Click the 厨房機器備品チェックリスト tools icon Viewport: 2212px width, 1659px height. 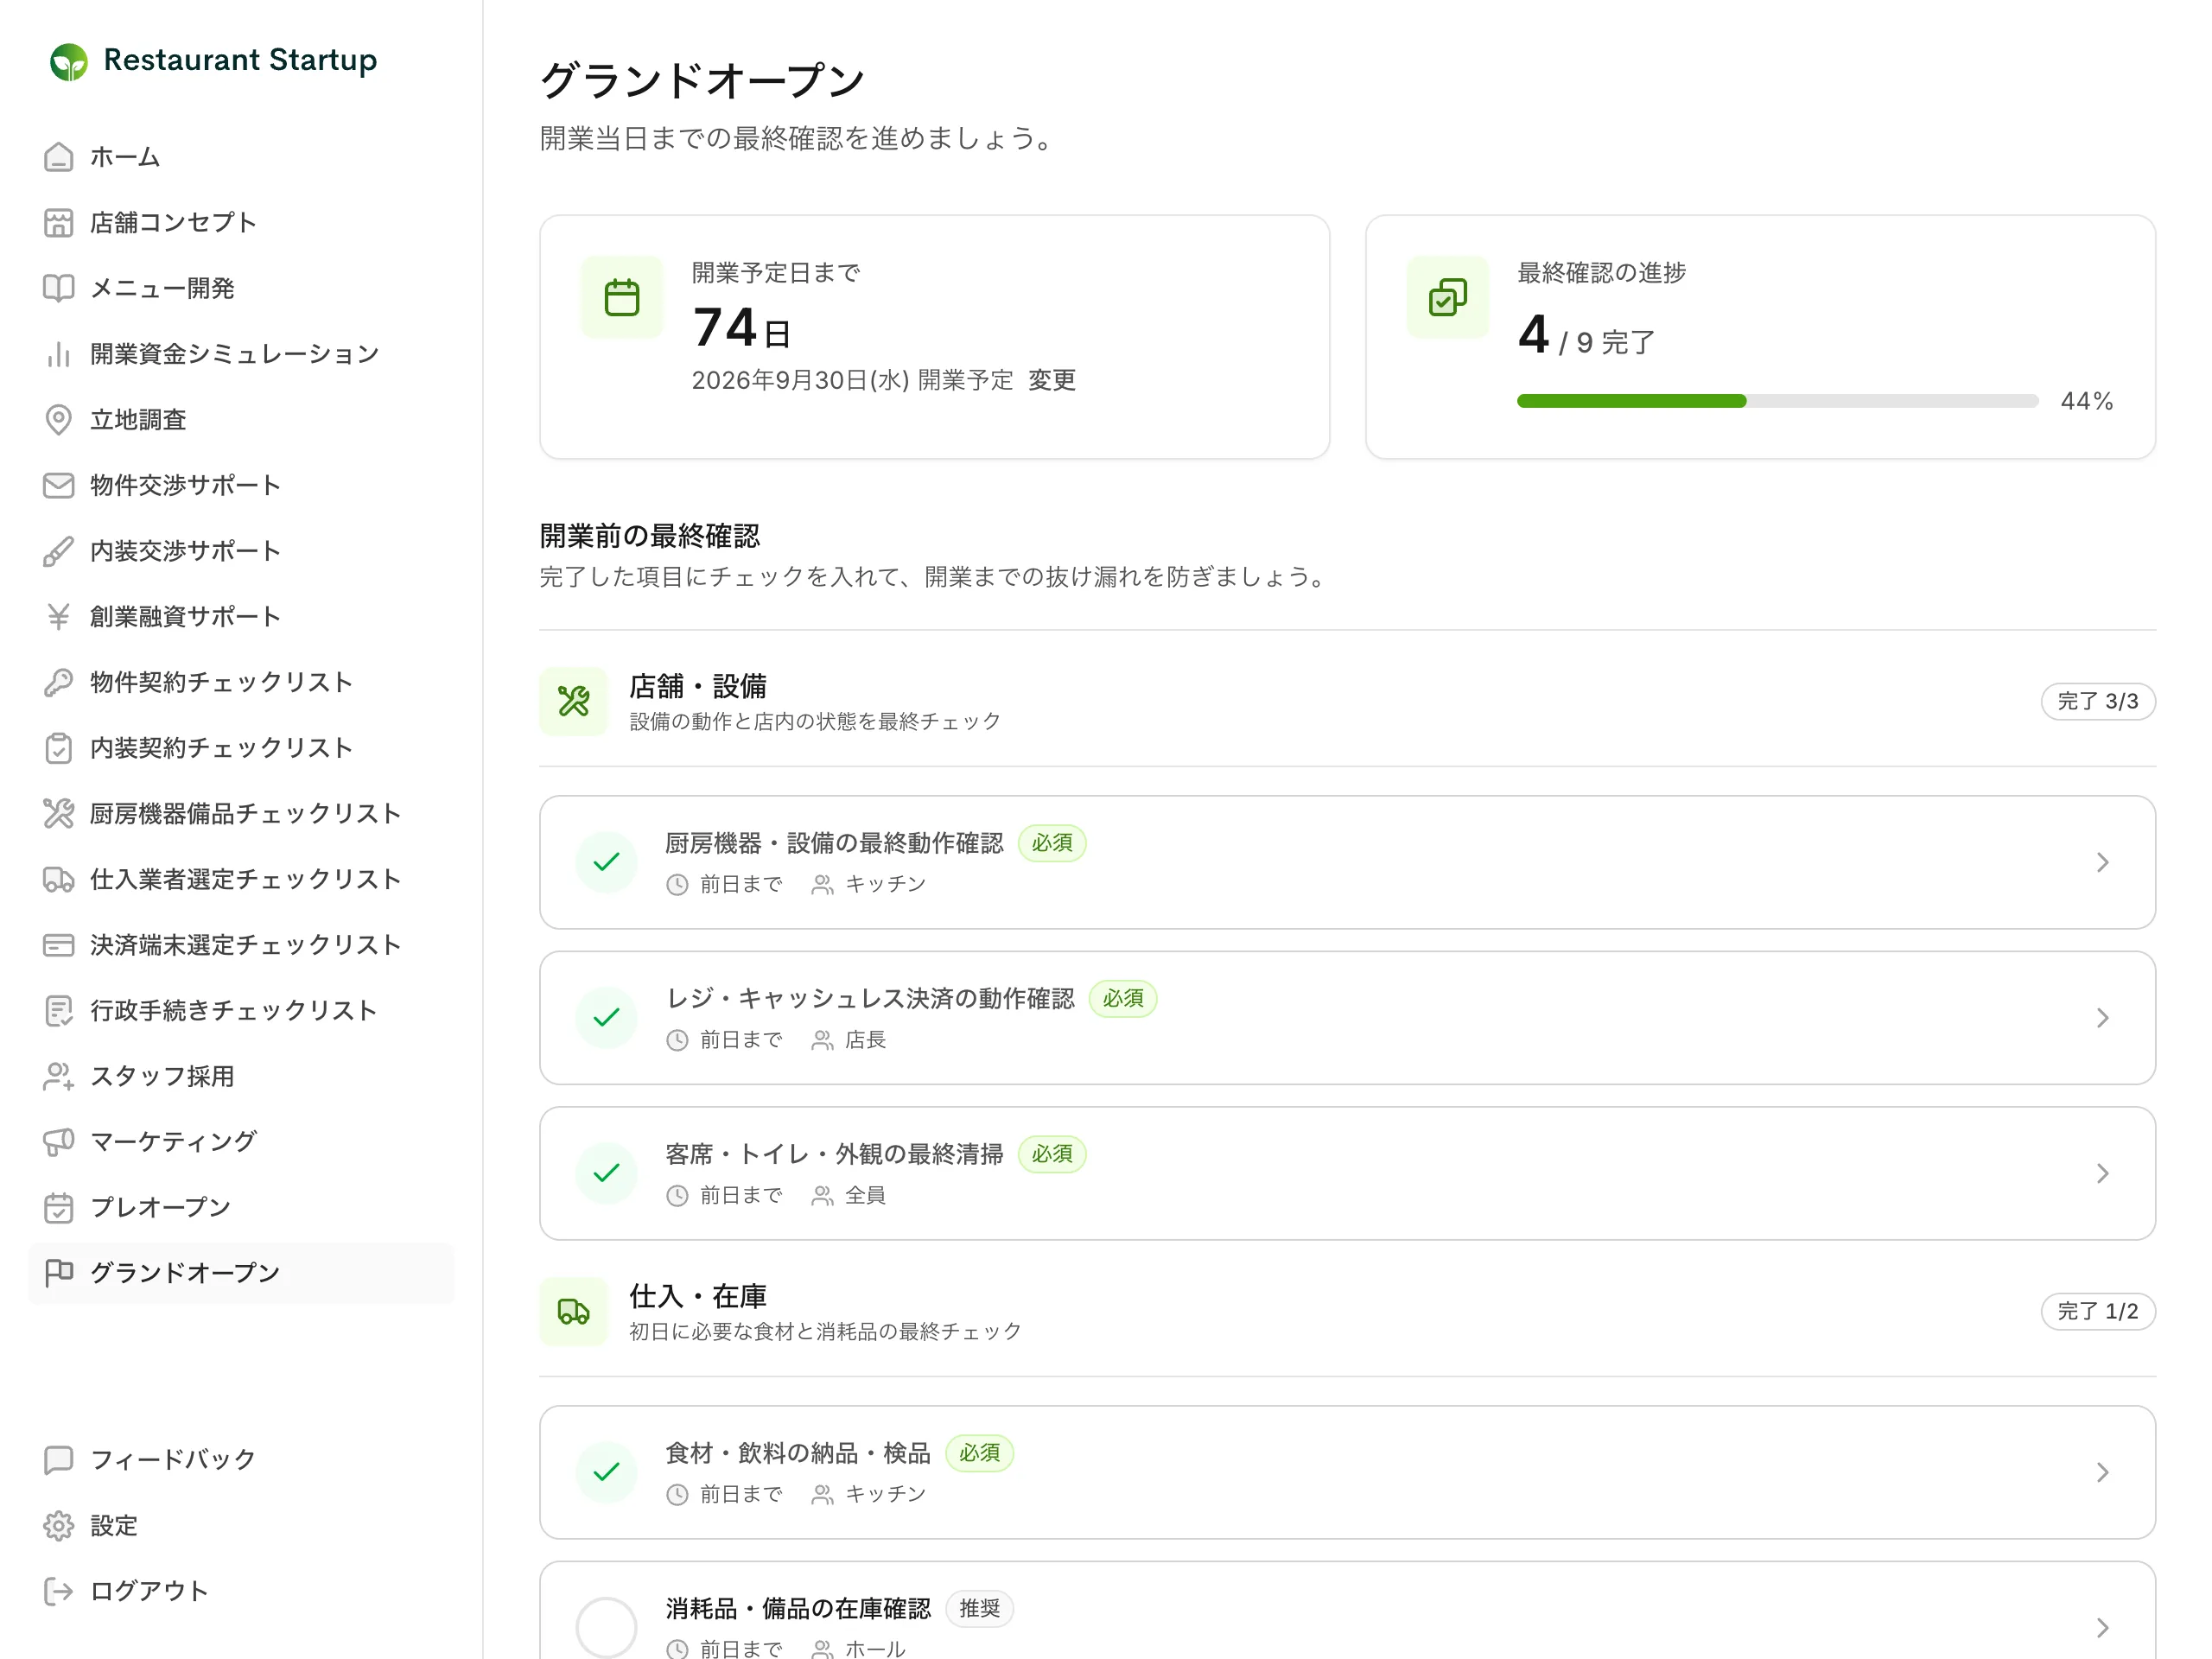click(x=58, y=814)
